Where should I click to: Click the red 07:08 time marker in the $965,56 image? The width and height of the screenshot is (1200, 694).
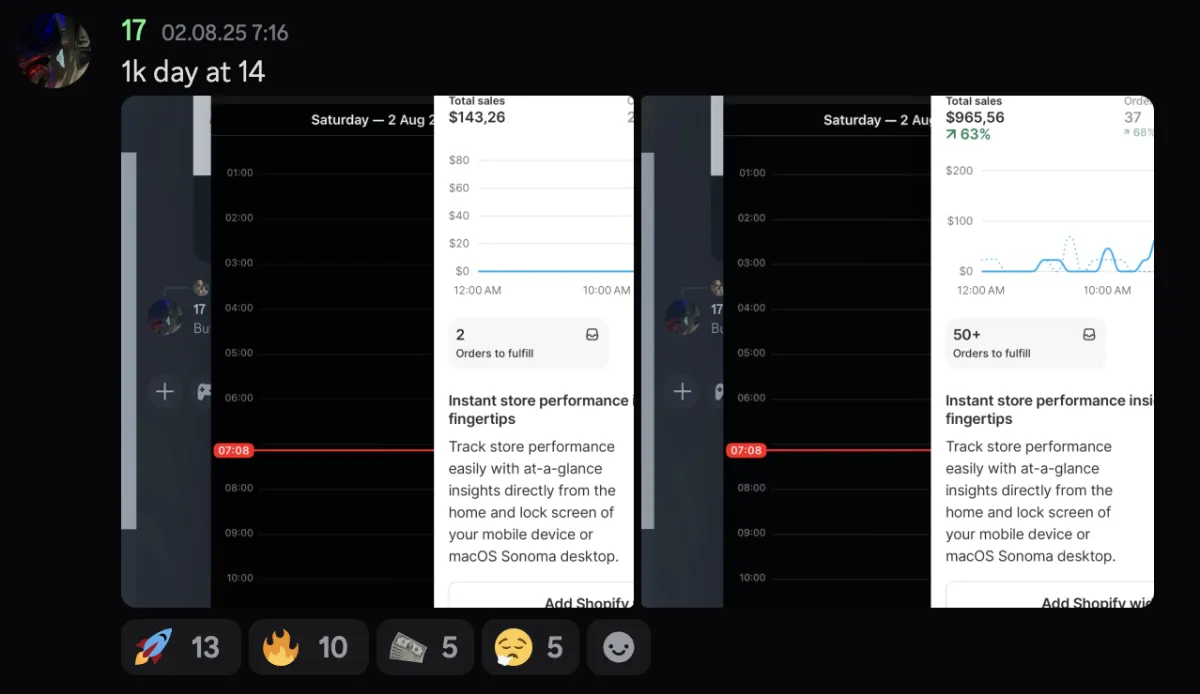(745, 451)
